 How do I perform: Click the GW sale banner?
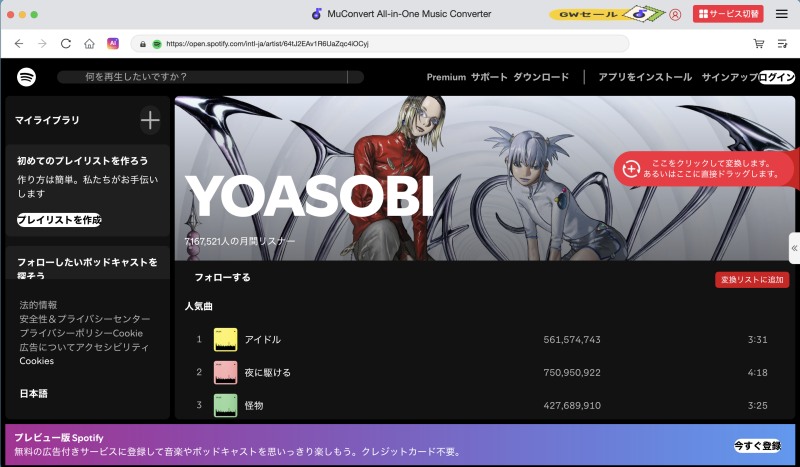[607, 14]
